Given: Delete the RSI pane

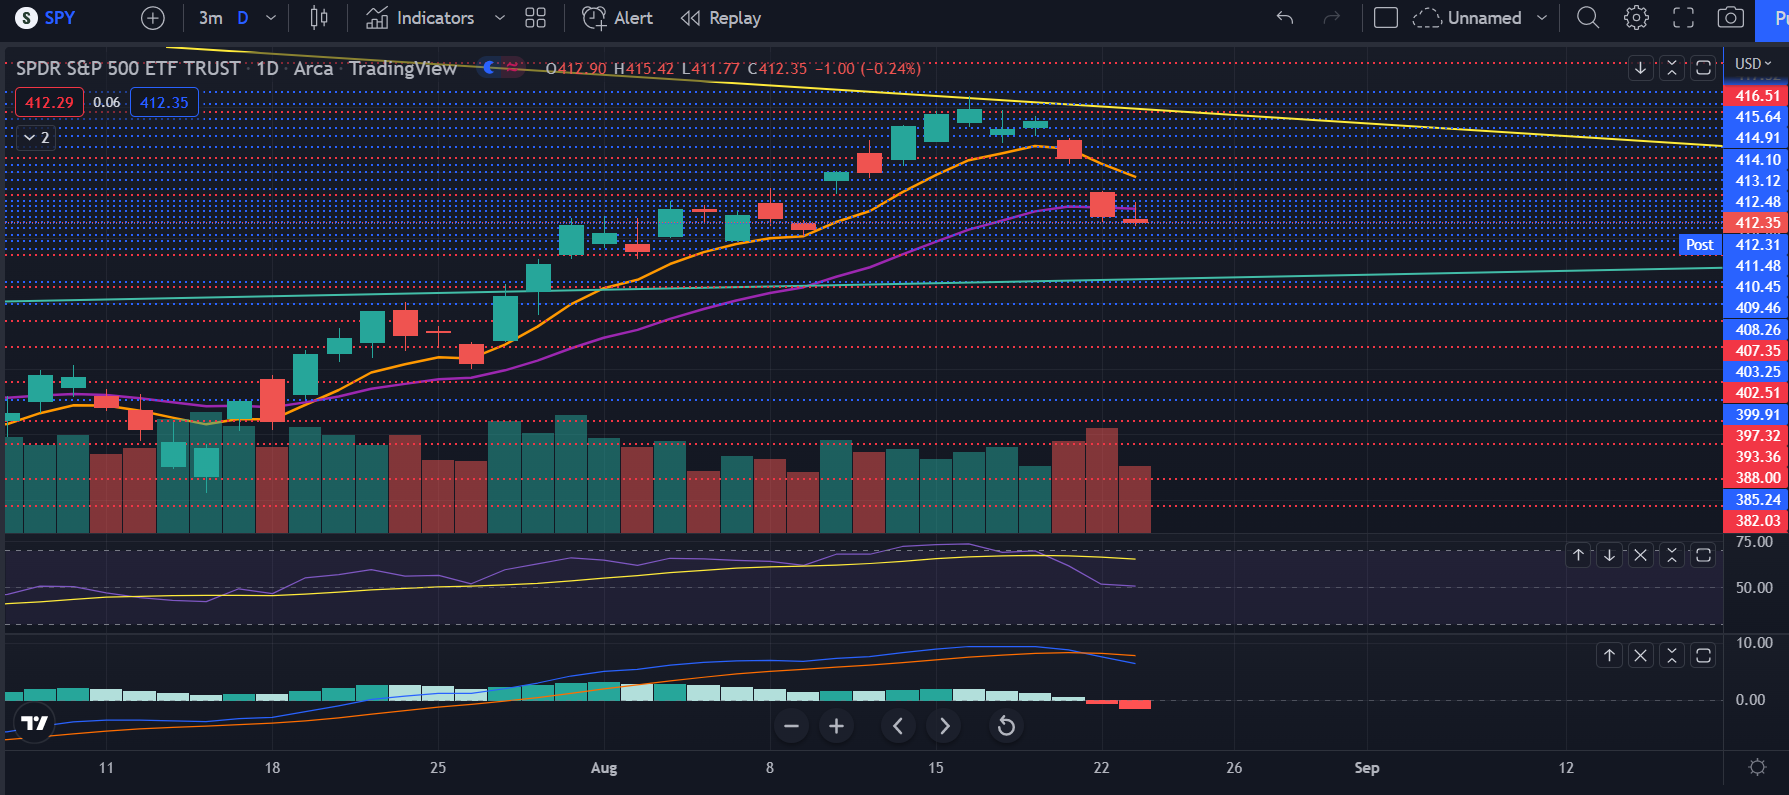Looking at the screenshot, I should (1641, 555).
